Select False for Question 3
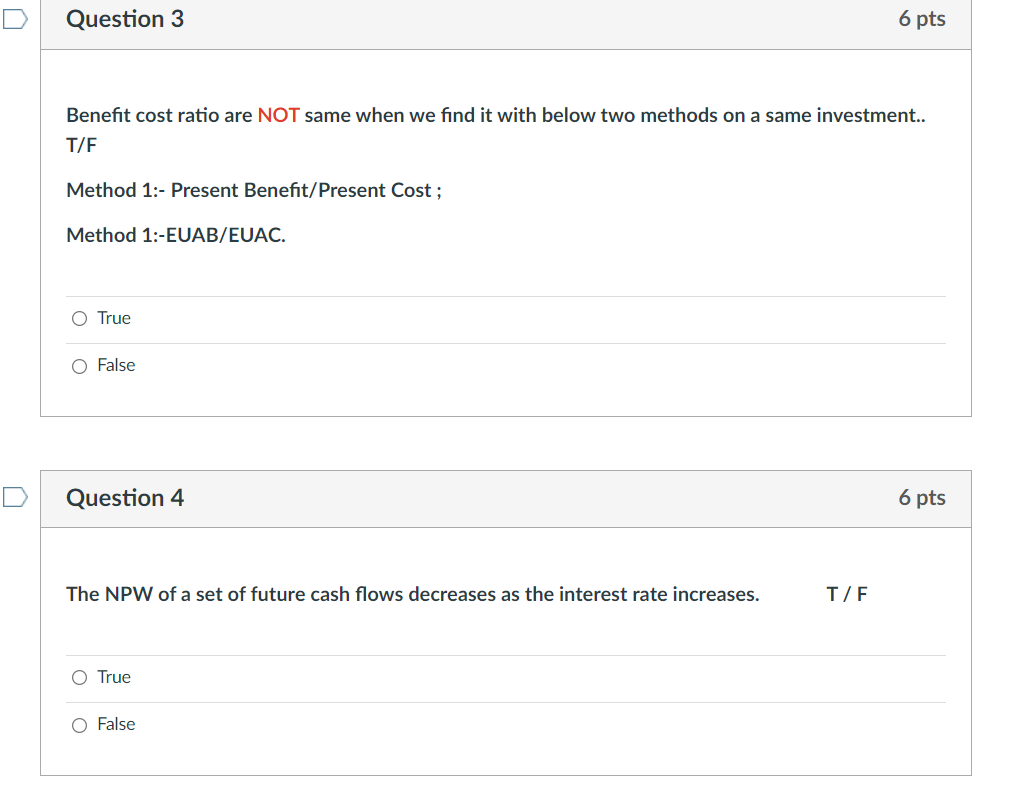 [79, 366]
